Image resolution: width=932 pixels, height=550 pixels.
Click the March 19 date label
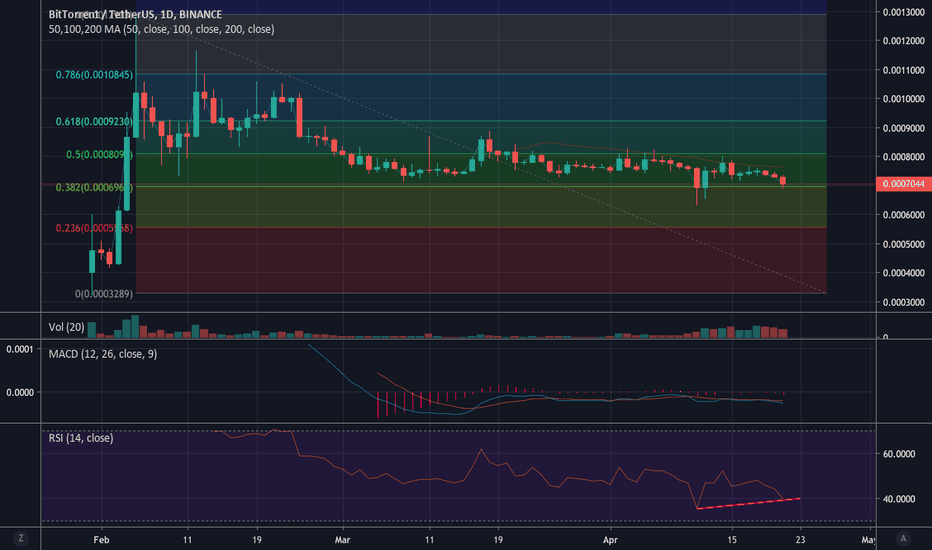pos(498,540)
